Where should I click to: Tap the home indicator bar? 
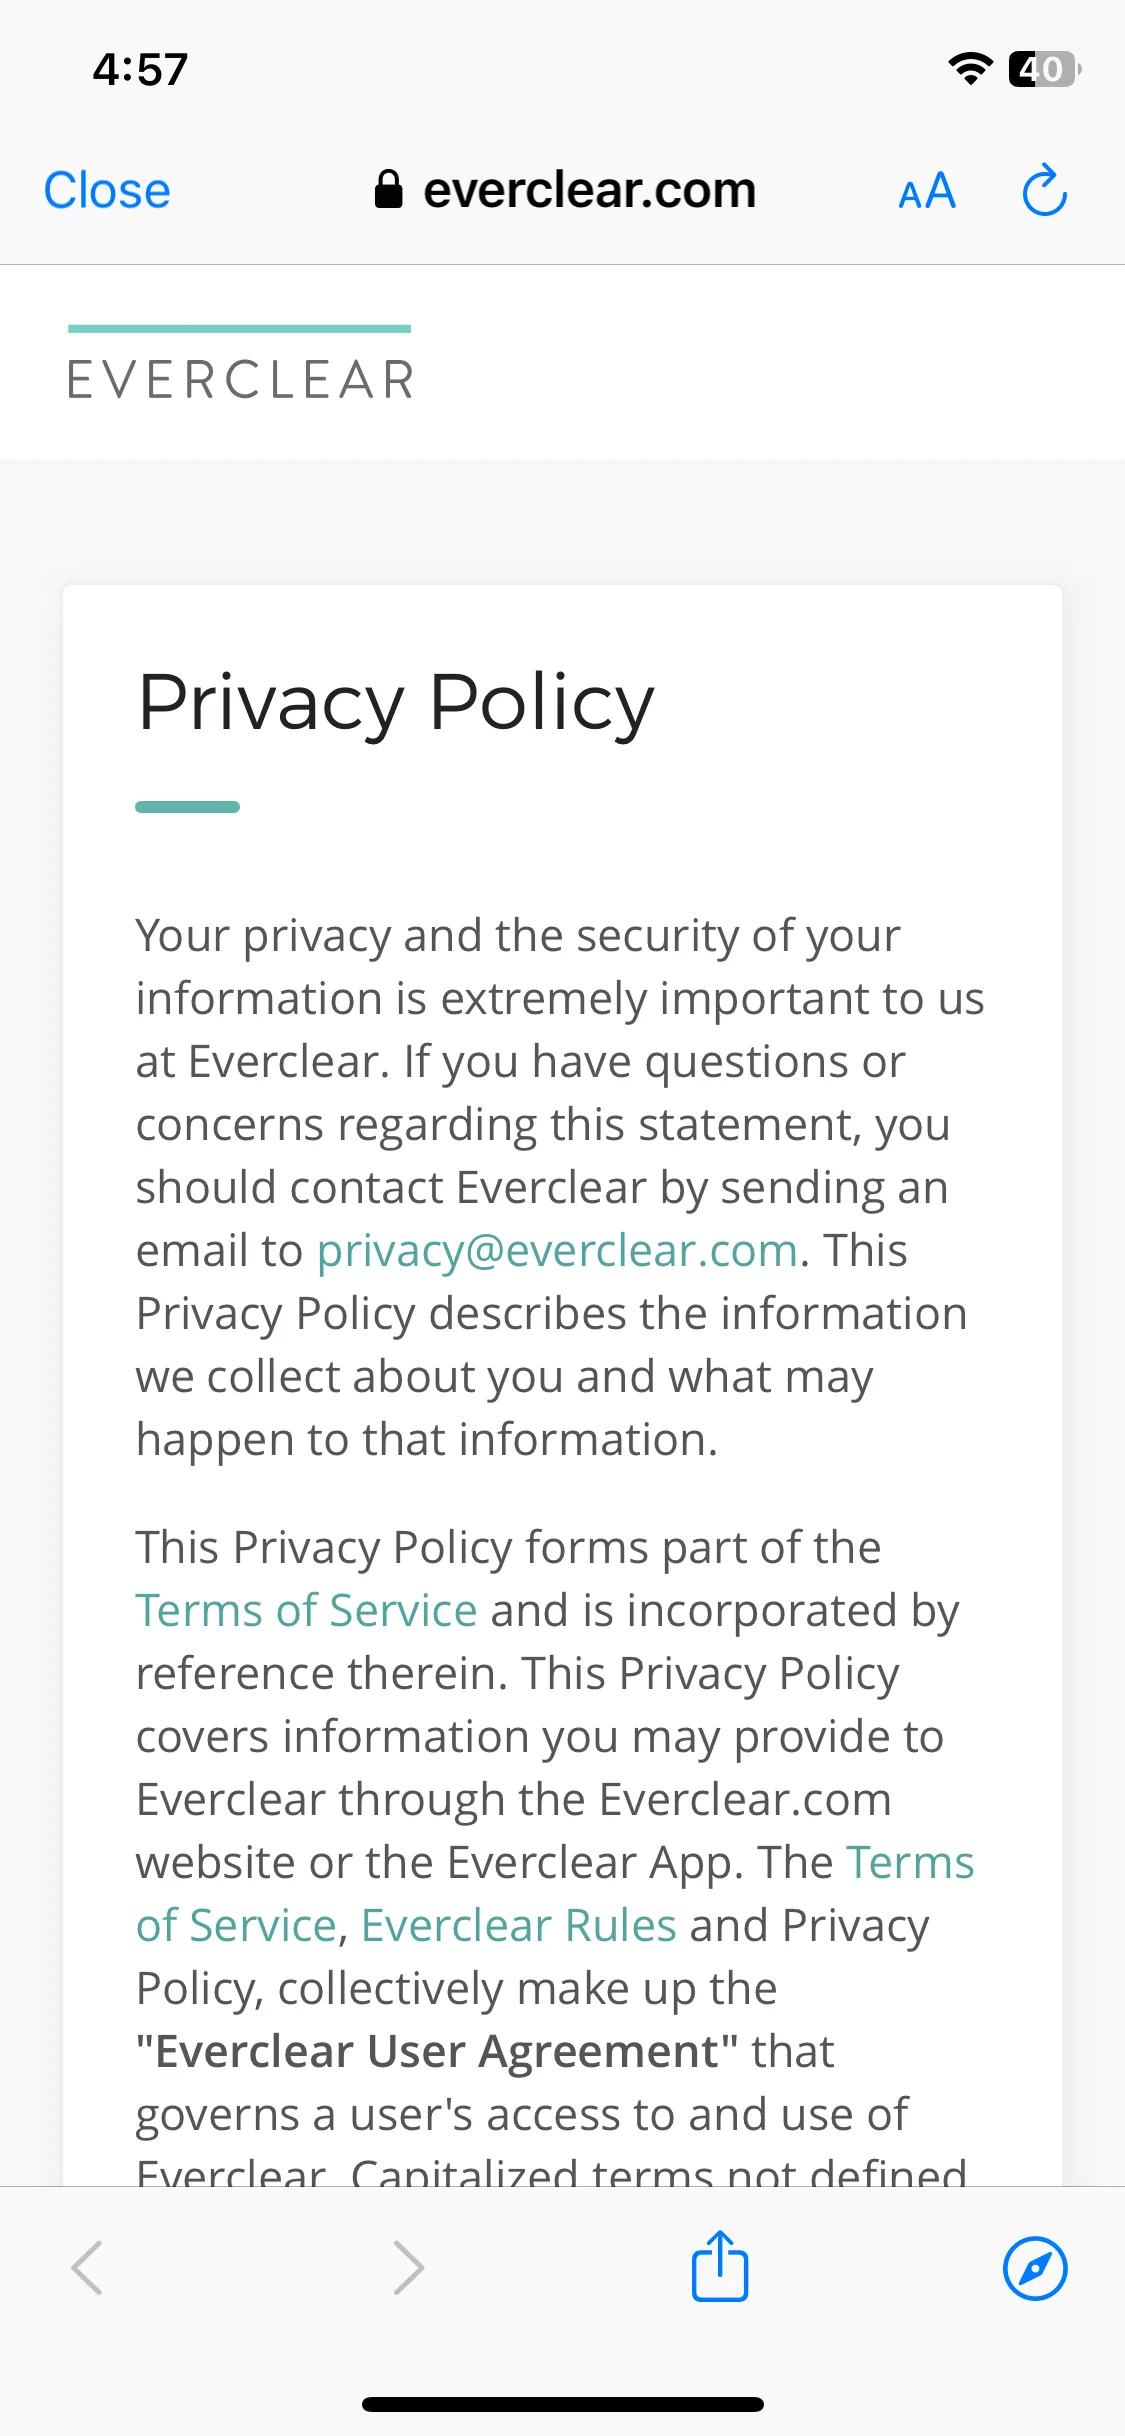point(563,2404)
